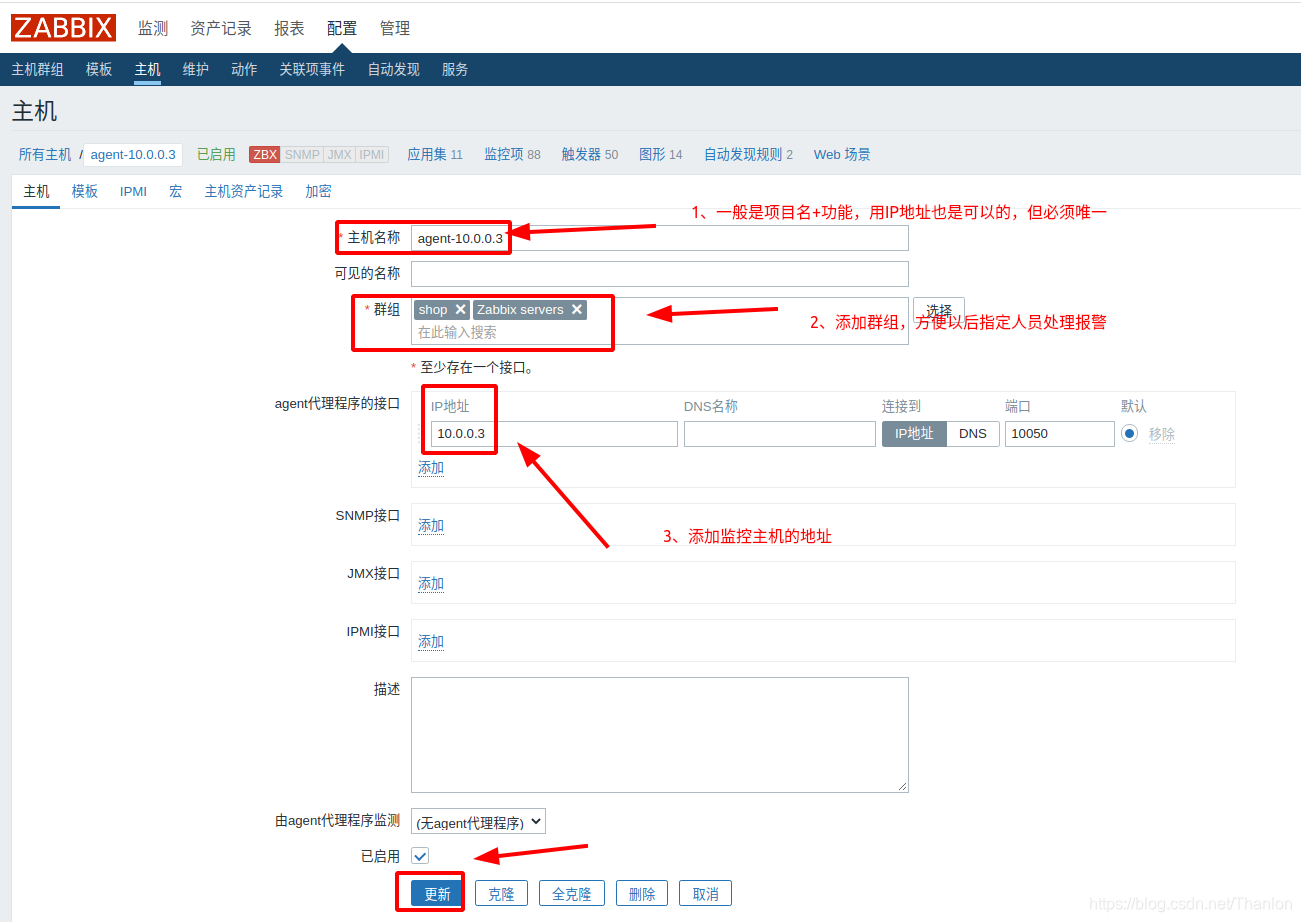Focus the 端口 field showing 10050
This screenshot has height=922, width=1301.
(1060, 434)
